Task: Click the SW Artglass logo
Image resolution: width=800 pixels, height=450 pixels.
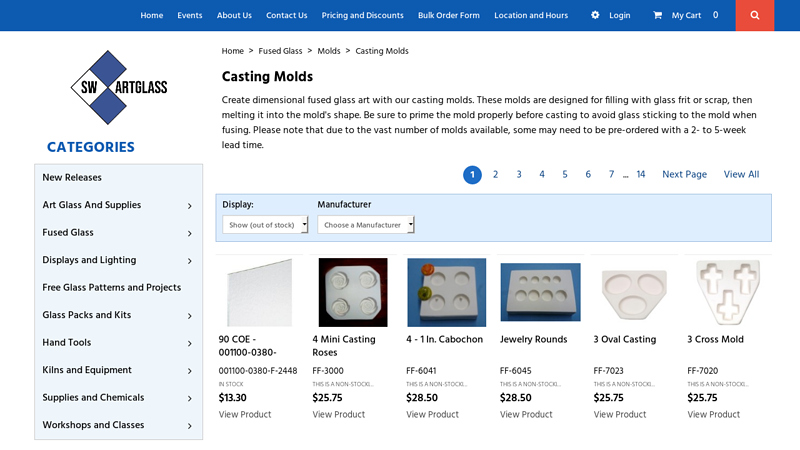Action: pos(118,88)
